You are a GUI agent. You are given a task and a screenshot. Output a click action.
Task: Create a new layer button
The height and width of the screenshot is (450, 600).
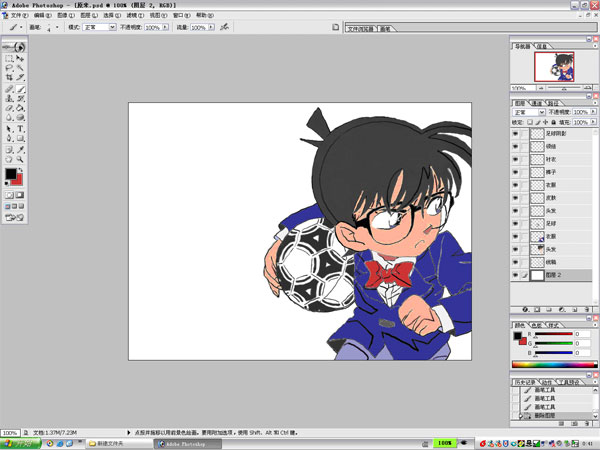point(574,310)
